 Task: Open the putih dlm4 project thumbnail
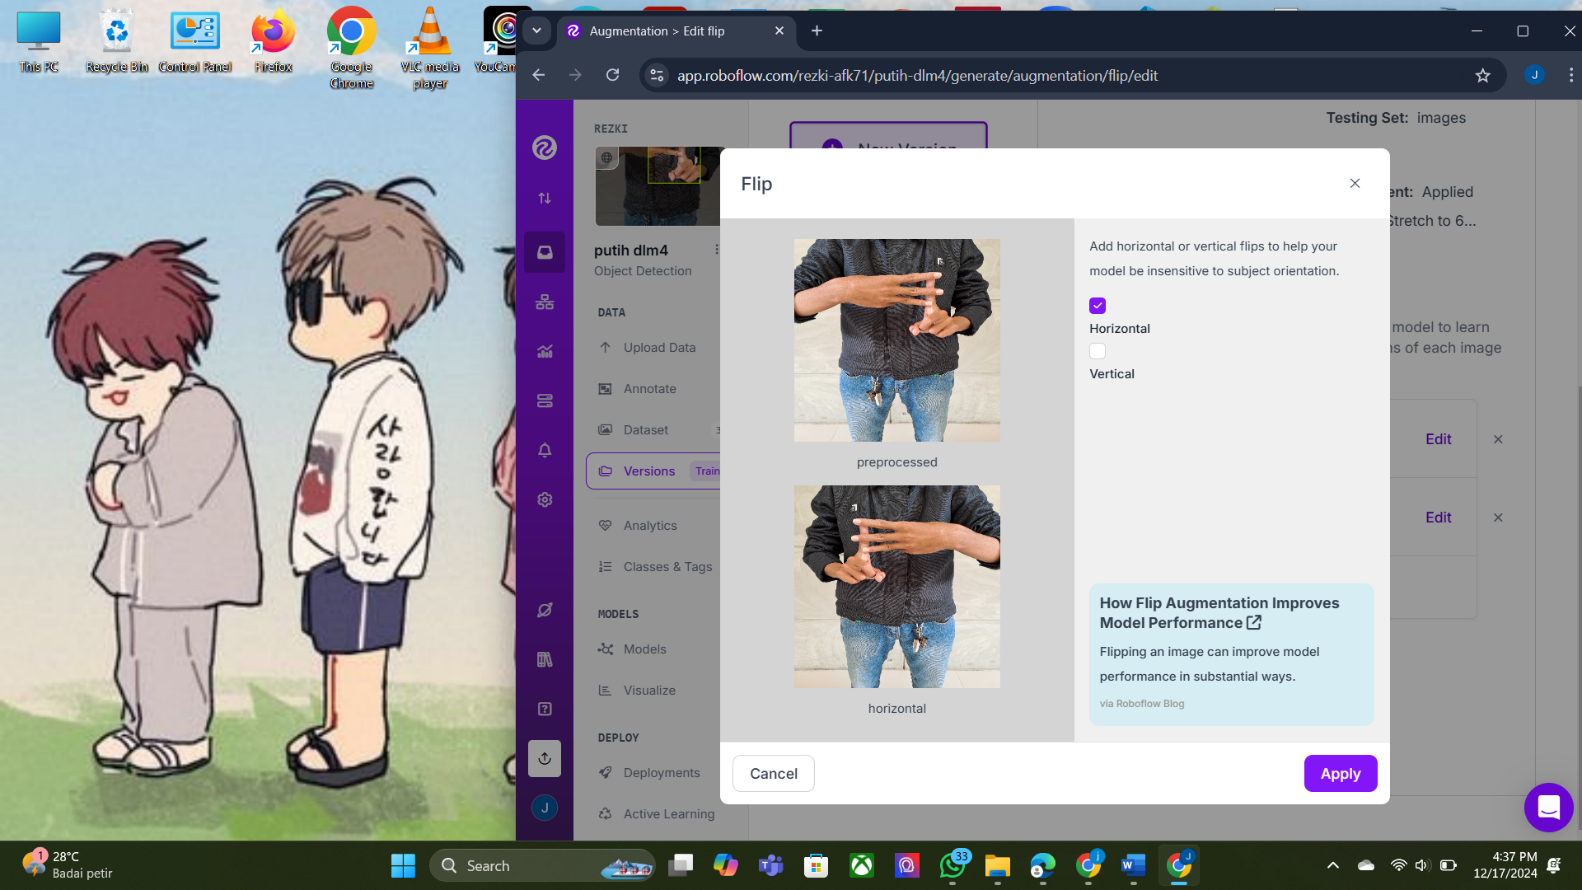click(x=657, y=186)
